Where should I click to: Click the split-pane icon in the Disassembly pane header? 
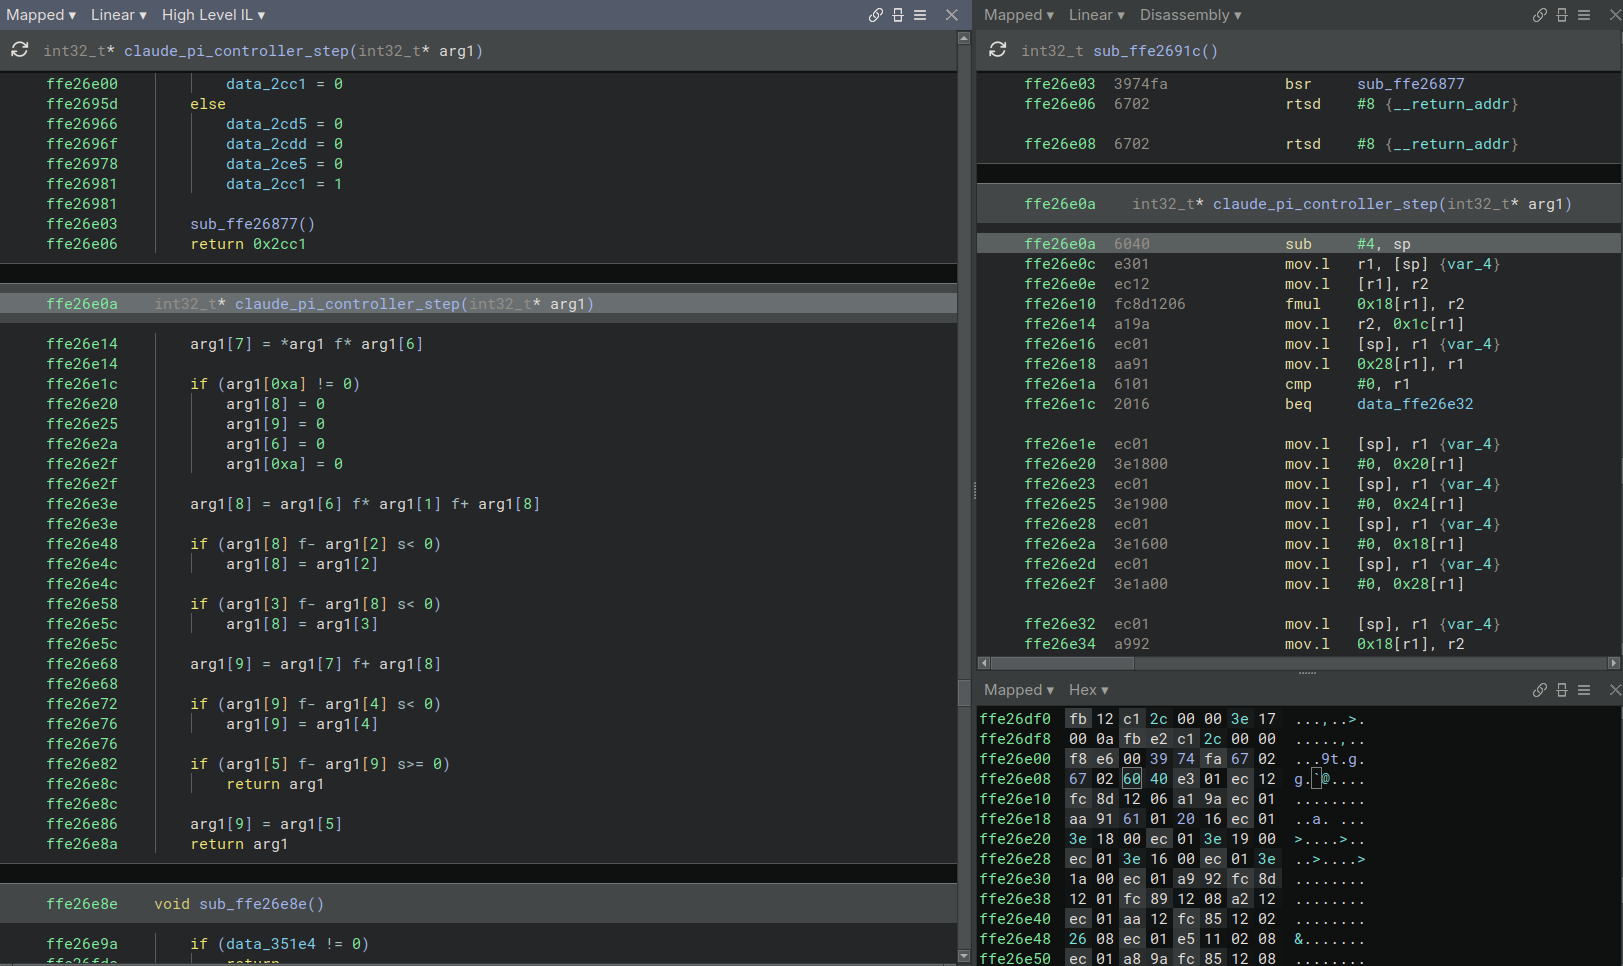tap(1562, 15)
